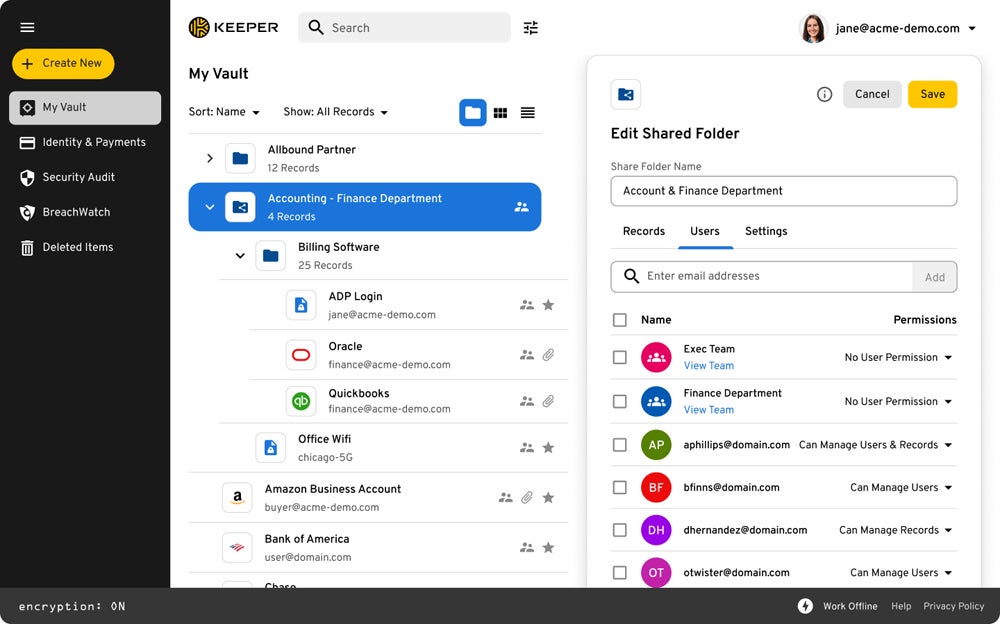Screen dimensions: 1000x624
Task: Expand the Allbound Partner folder
Action: coord(209,158)
